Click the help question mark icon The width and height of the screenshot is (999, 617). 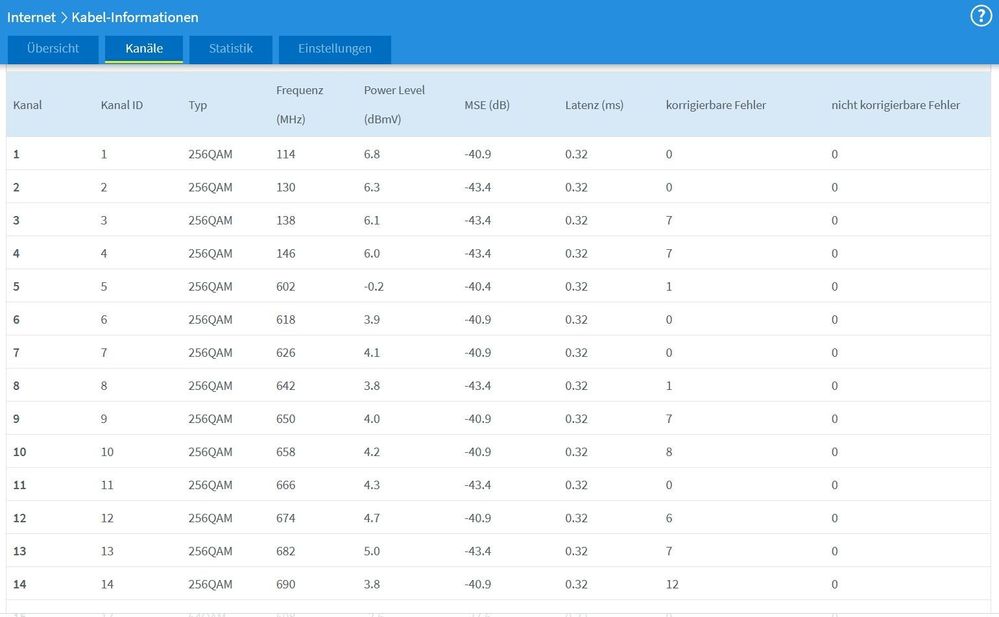coord(981,17)
